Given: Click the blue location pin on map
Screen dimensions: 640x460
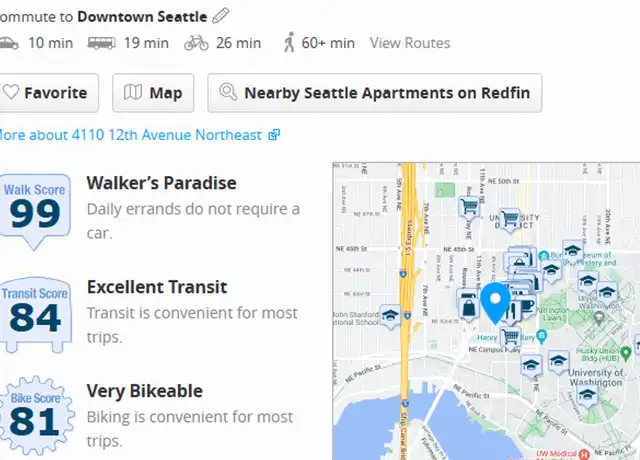Looking at the screenshot, I should coord(495,303).
